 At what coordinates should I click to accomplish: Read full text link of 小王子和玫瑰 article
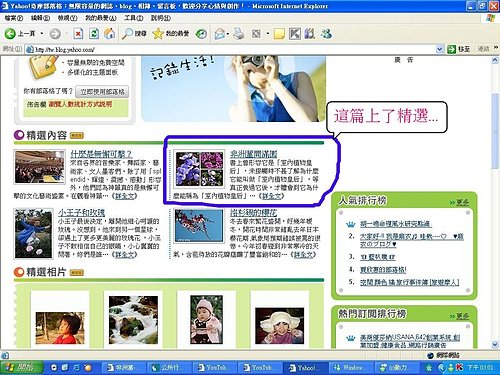(x=124, y=254)
